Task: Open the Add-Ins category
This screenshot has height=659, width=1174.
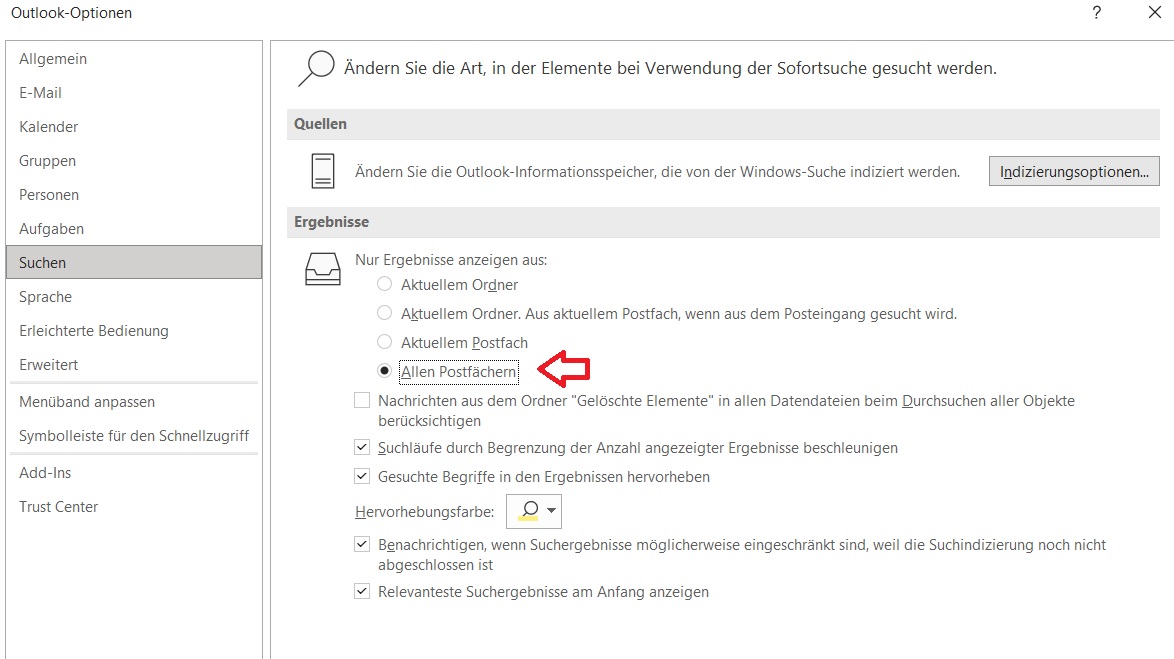Action: (x=134, y=473)
